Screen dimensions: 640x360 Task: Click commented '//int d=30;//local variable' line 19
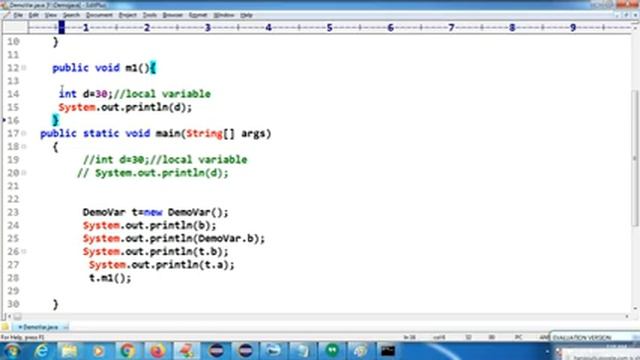pyautogui.click(x=165, y=160)
